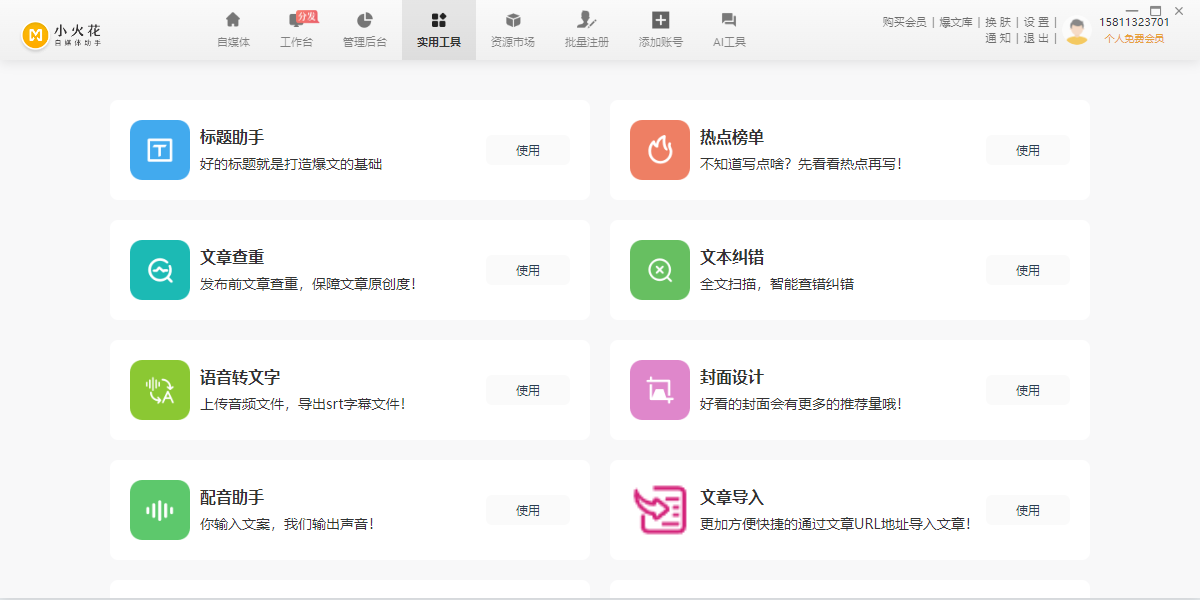Click the 配音助手 title text
Image resolution: width=1200 pixels, height=600 pixels.
[x=232, y=498]
